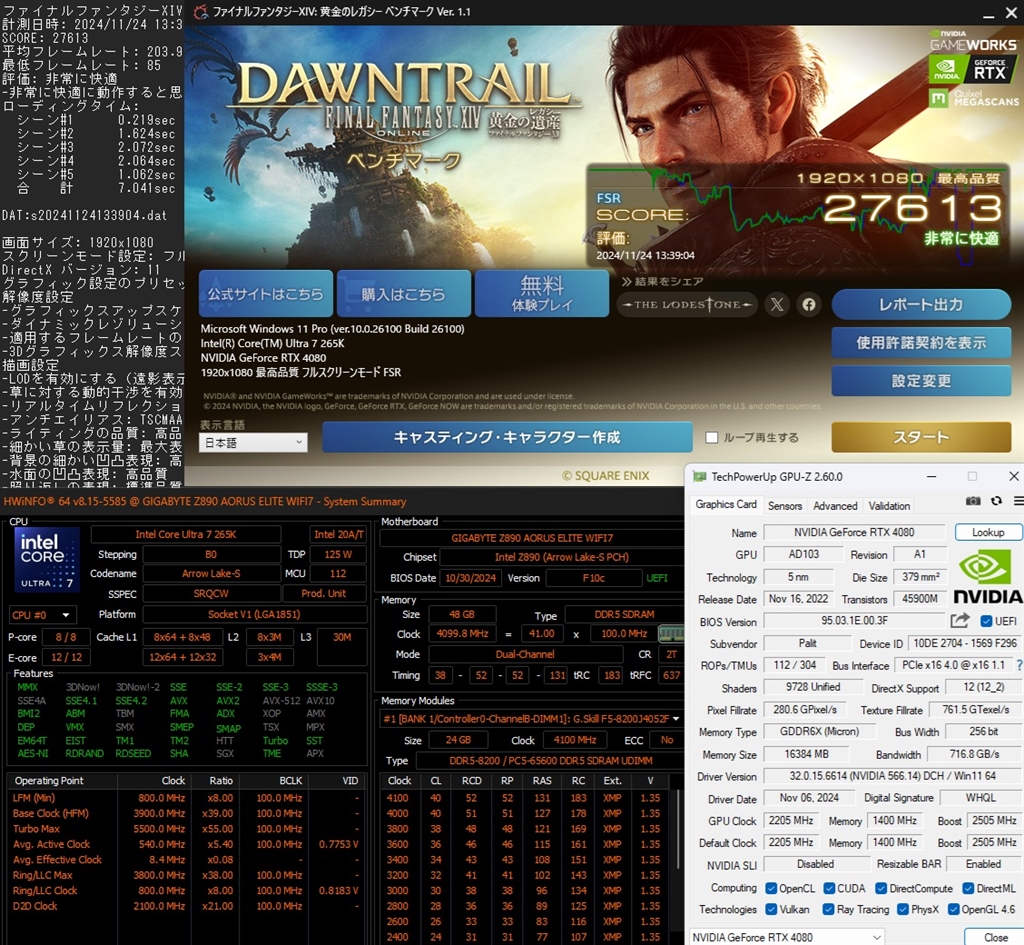Open the Advanced tab in GPU-Z

pos(835,505)
